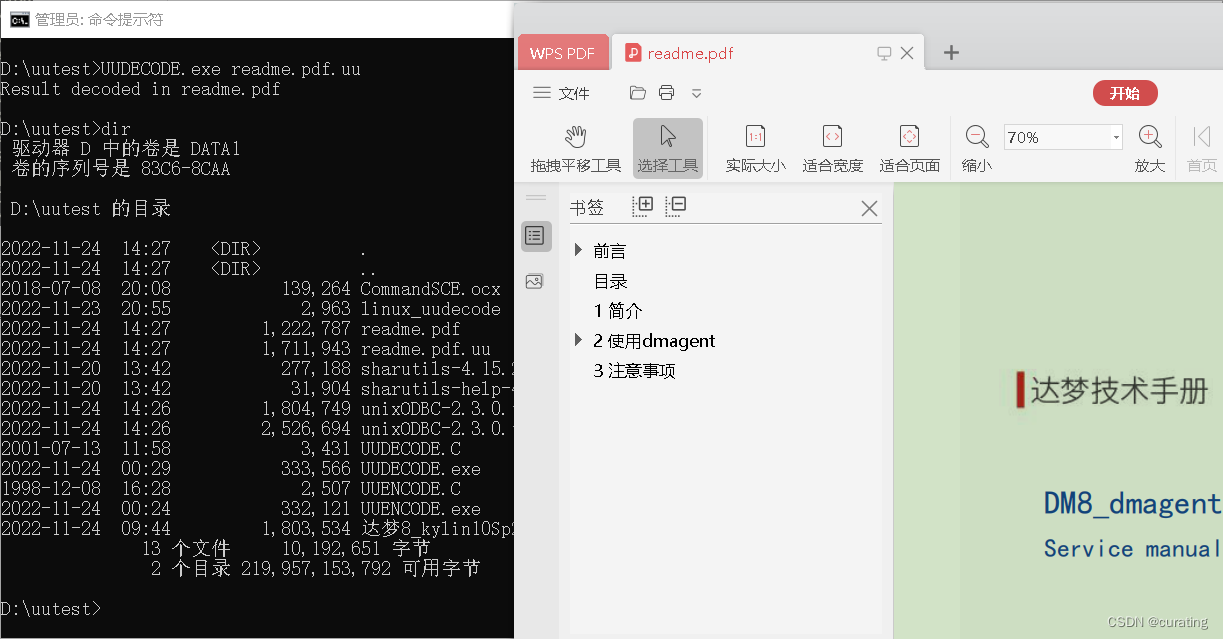
Task: Zoom in with the 放大 magnifier icon
Action: pos(1149,137)
